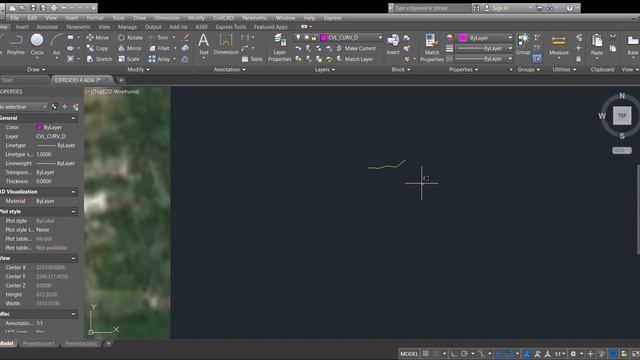The width and height of the screenshot is (640, 360).
Task: Activate the Mirror tool
Action: [x=130, y=48]
